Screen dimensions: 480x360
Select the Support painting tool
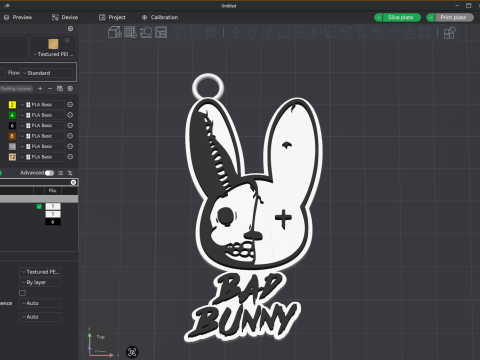tap(330, 33)
